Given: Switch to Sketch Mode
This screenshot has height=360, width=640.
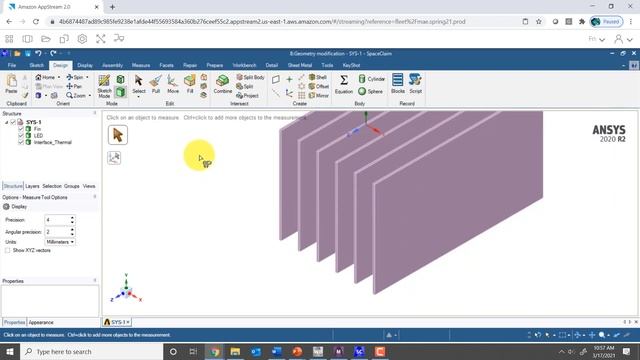Looking at the screenshot, I should point(104,86).
